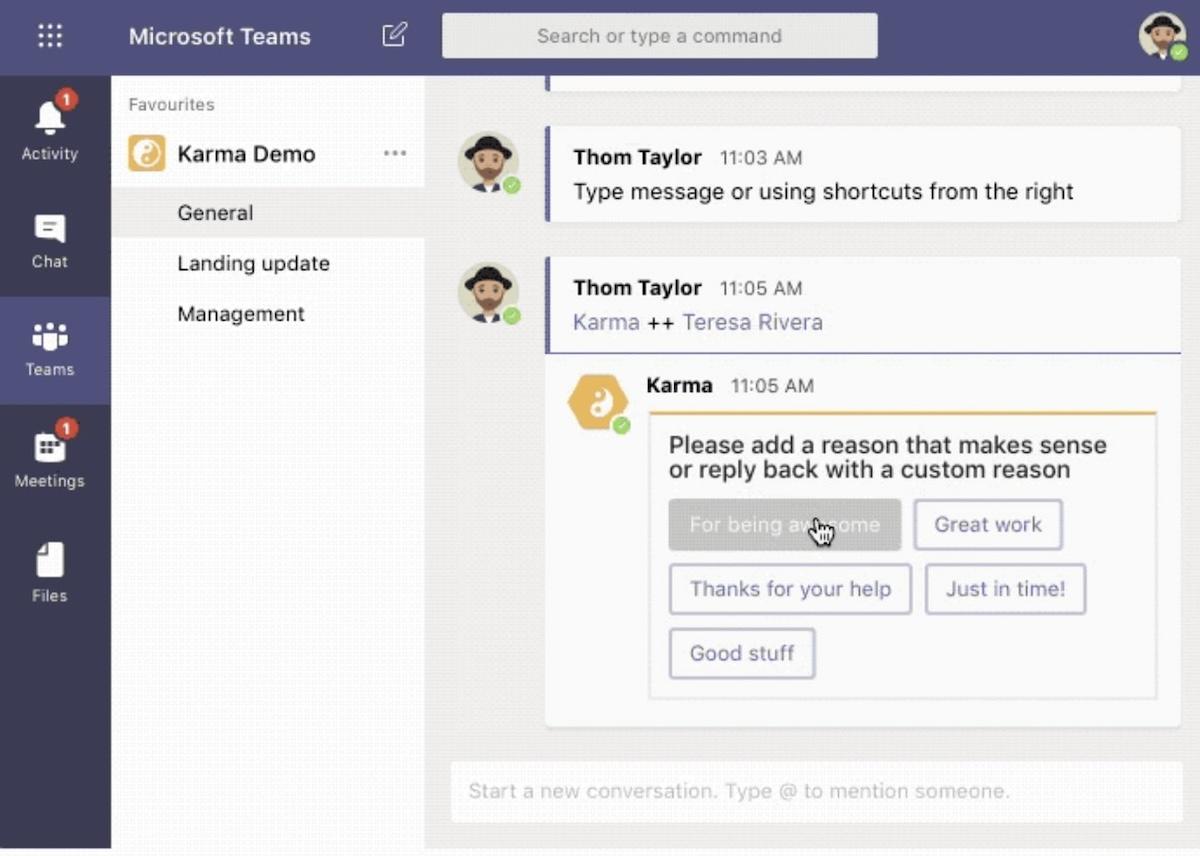Click Thom Taylor's avatar on 11:05 message
1200x856 pixels.
pos(488,292)
